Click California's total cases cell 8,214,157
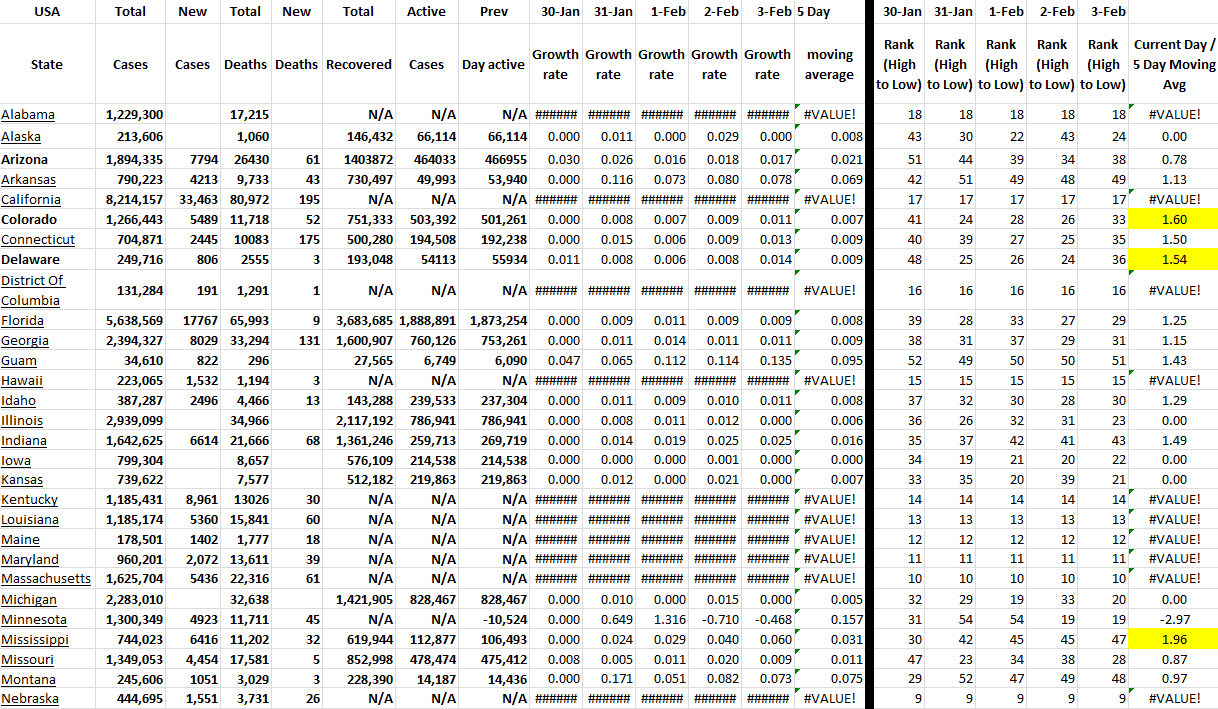 point(134,199)
